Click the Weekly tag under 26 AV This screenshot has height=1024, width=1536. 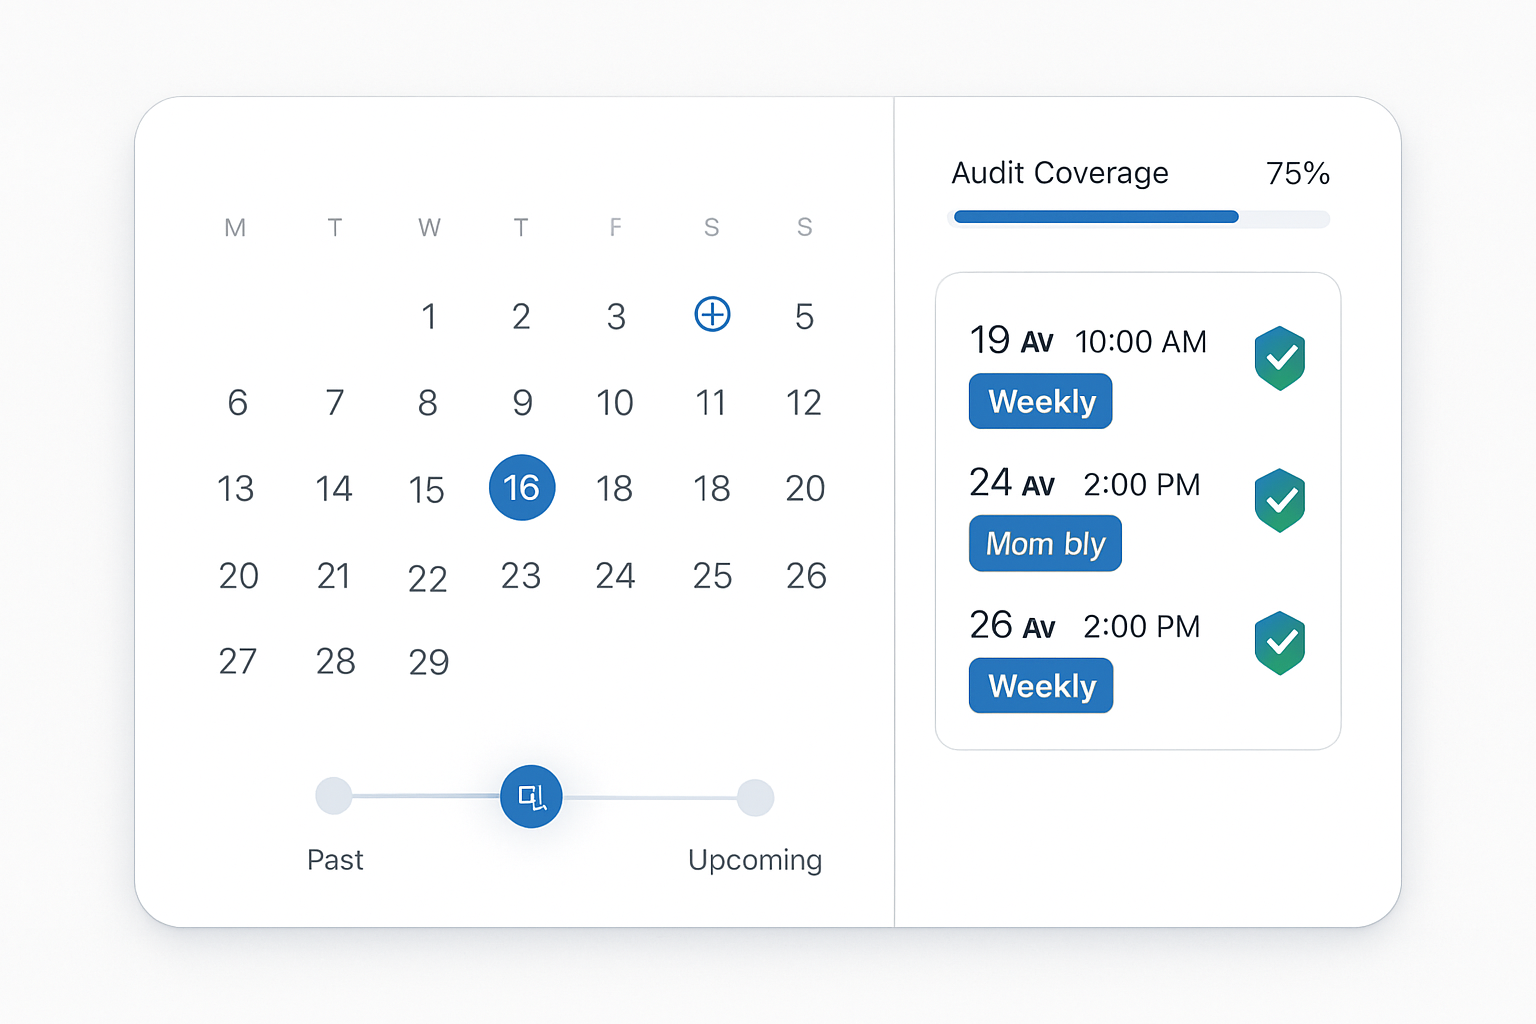(1041, 686)
